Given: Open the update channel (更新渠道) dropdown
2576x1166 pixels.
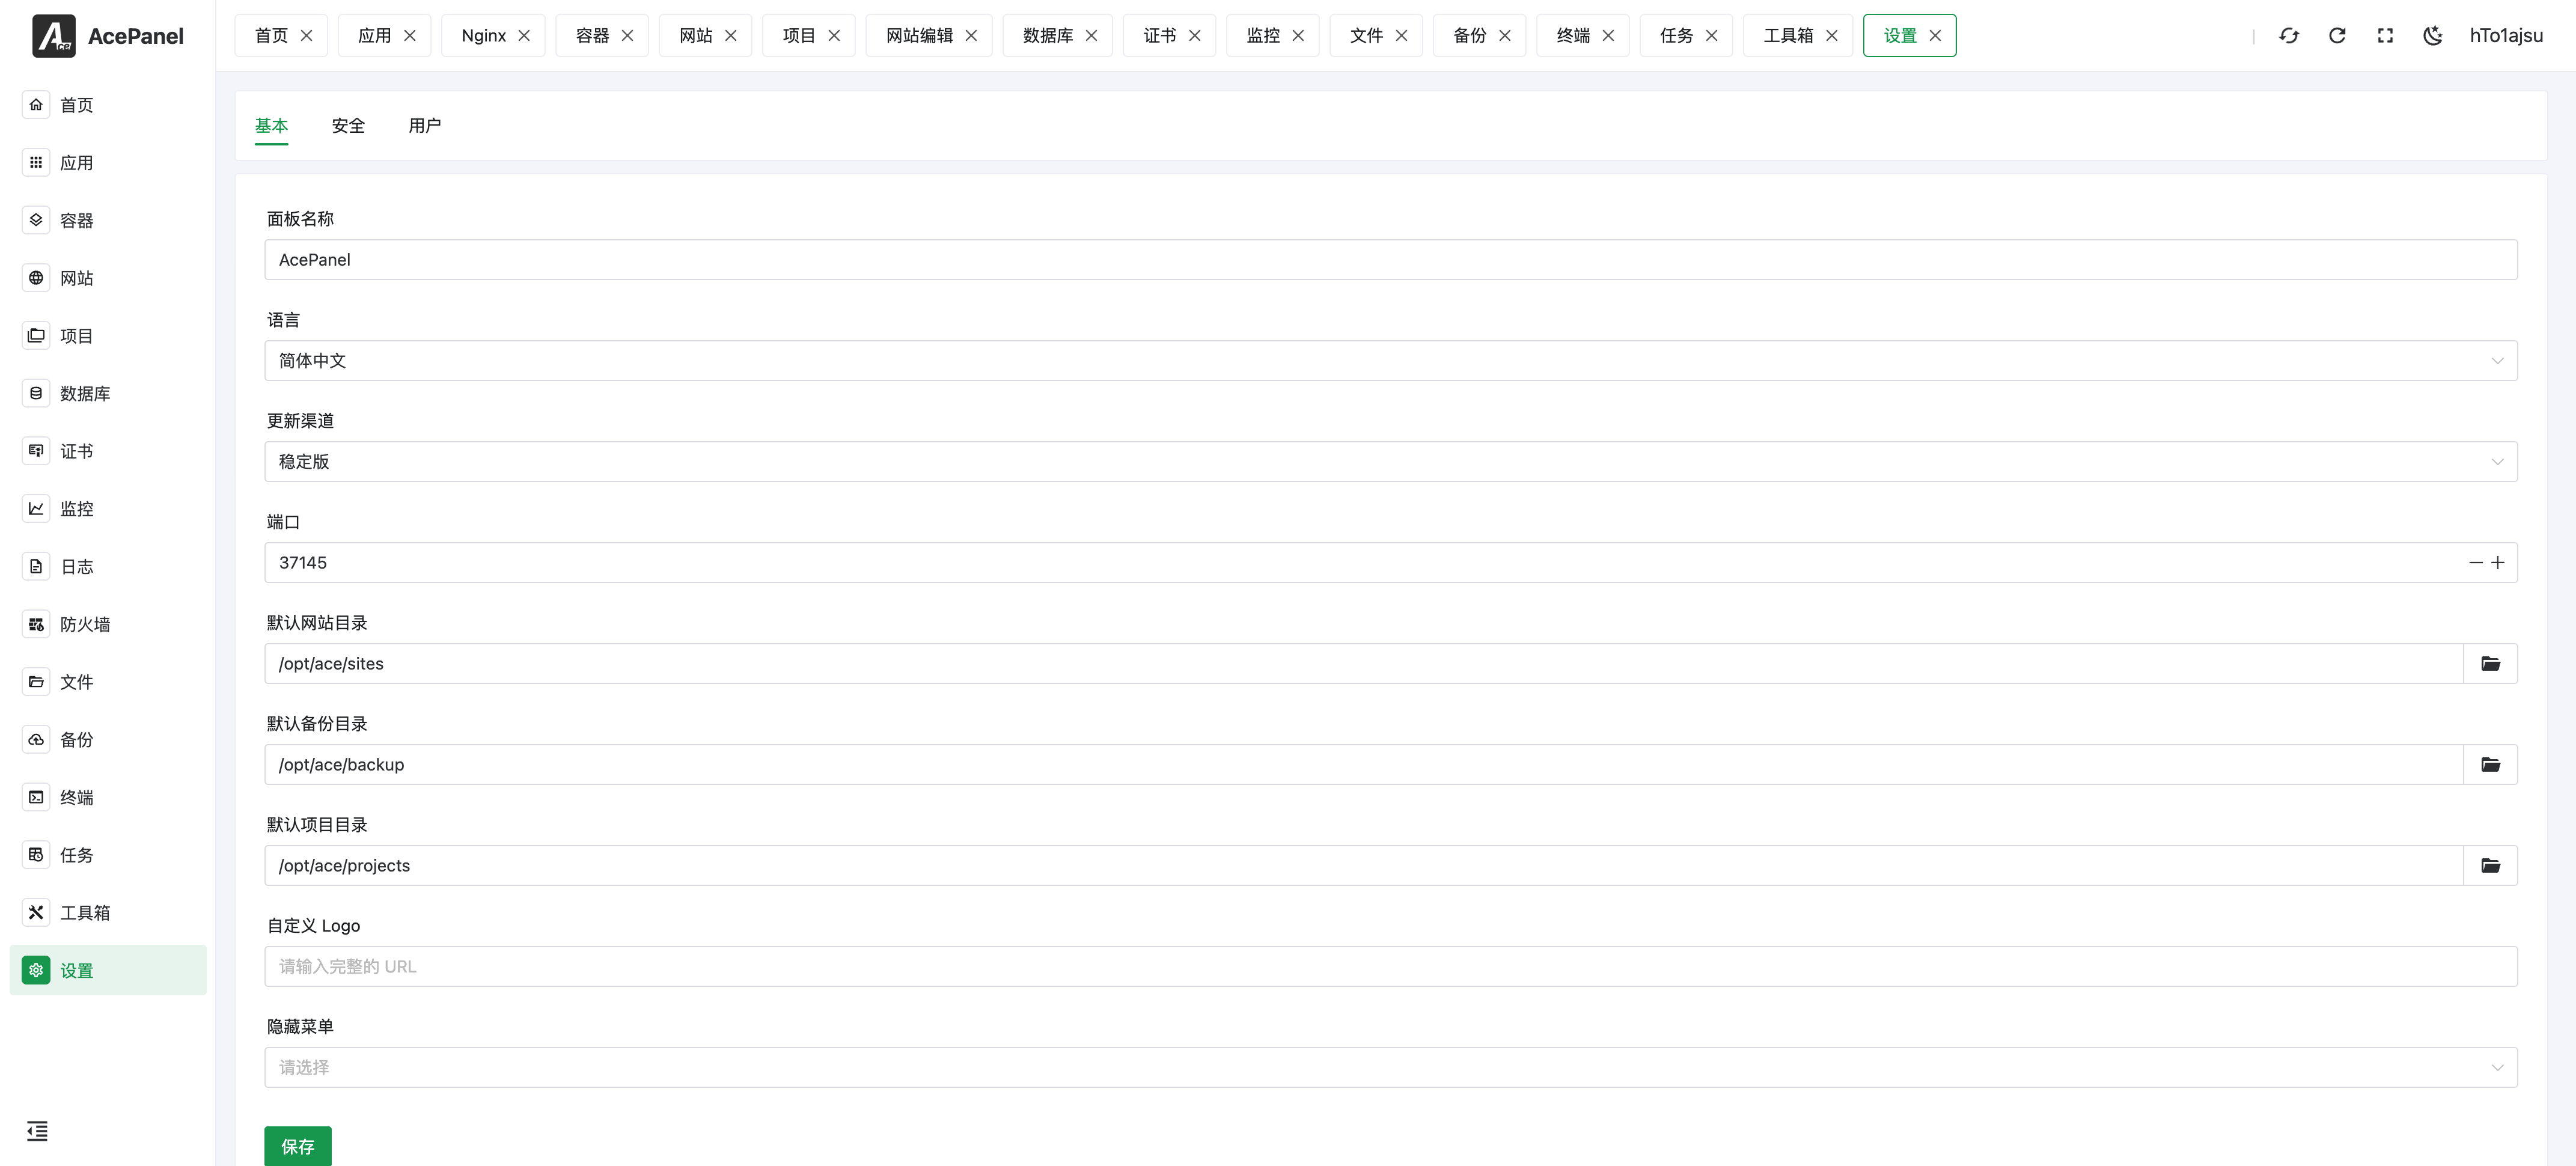Looking at the screenshot, I should tap(1390, 462).
